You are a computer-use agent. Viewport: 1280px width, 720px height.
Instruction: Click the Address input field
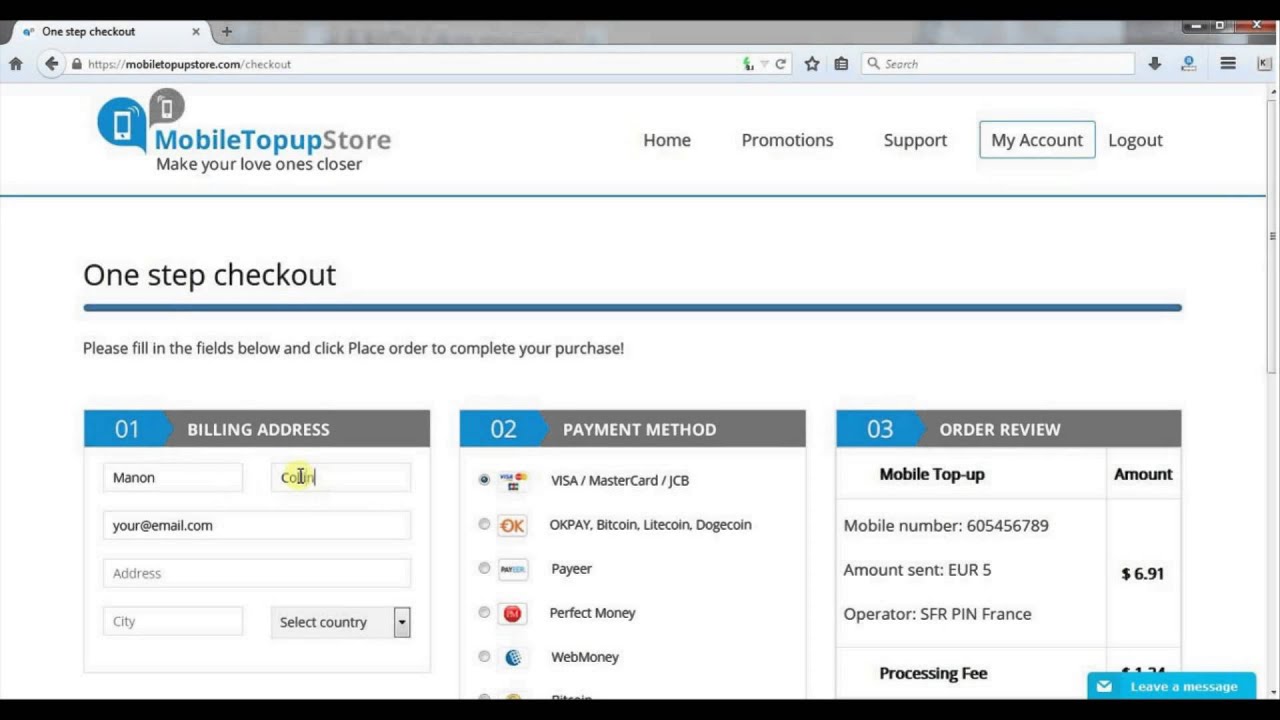pyautogui.click(x=257, y=573)
